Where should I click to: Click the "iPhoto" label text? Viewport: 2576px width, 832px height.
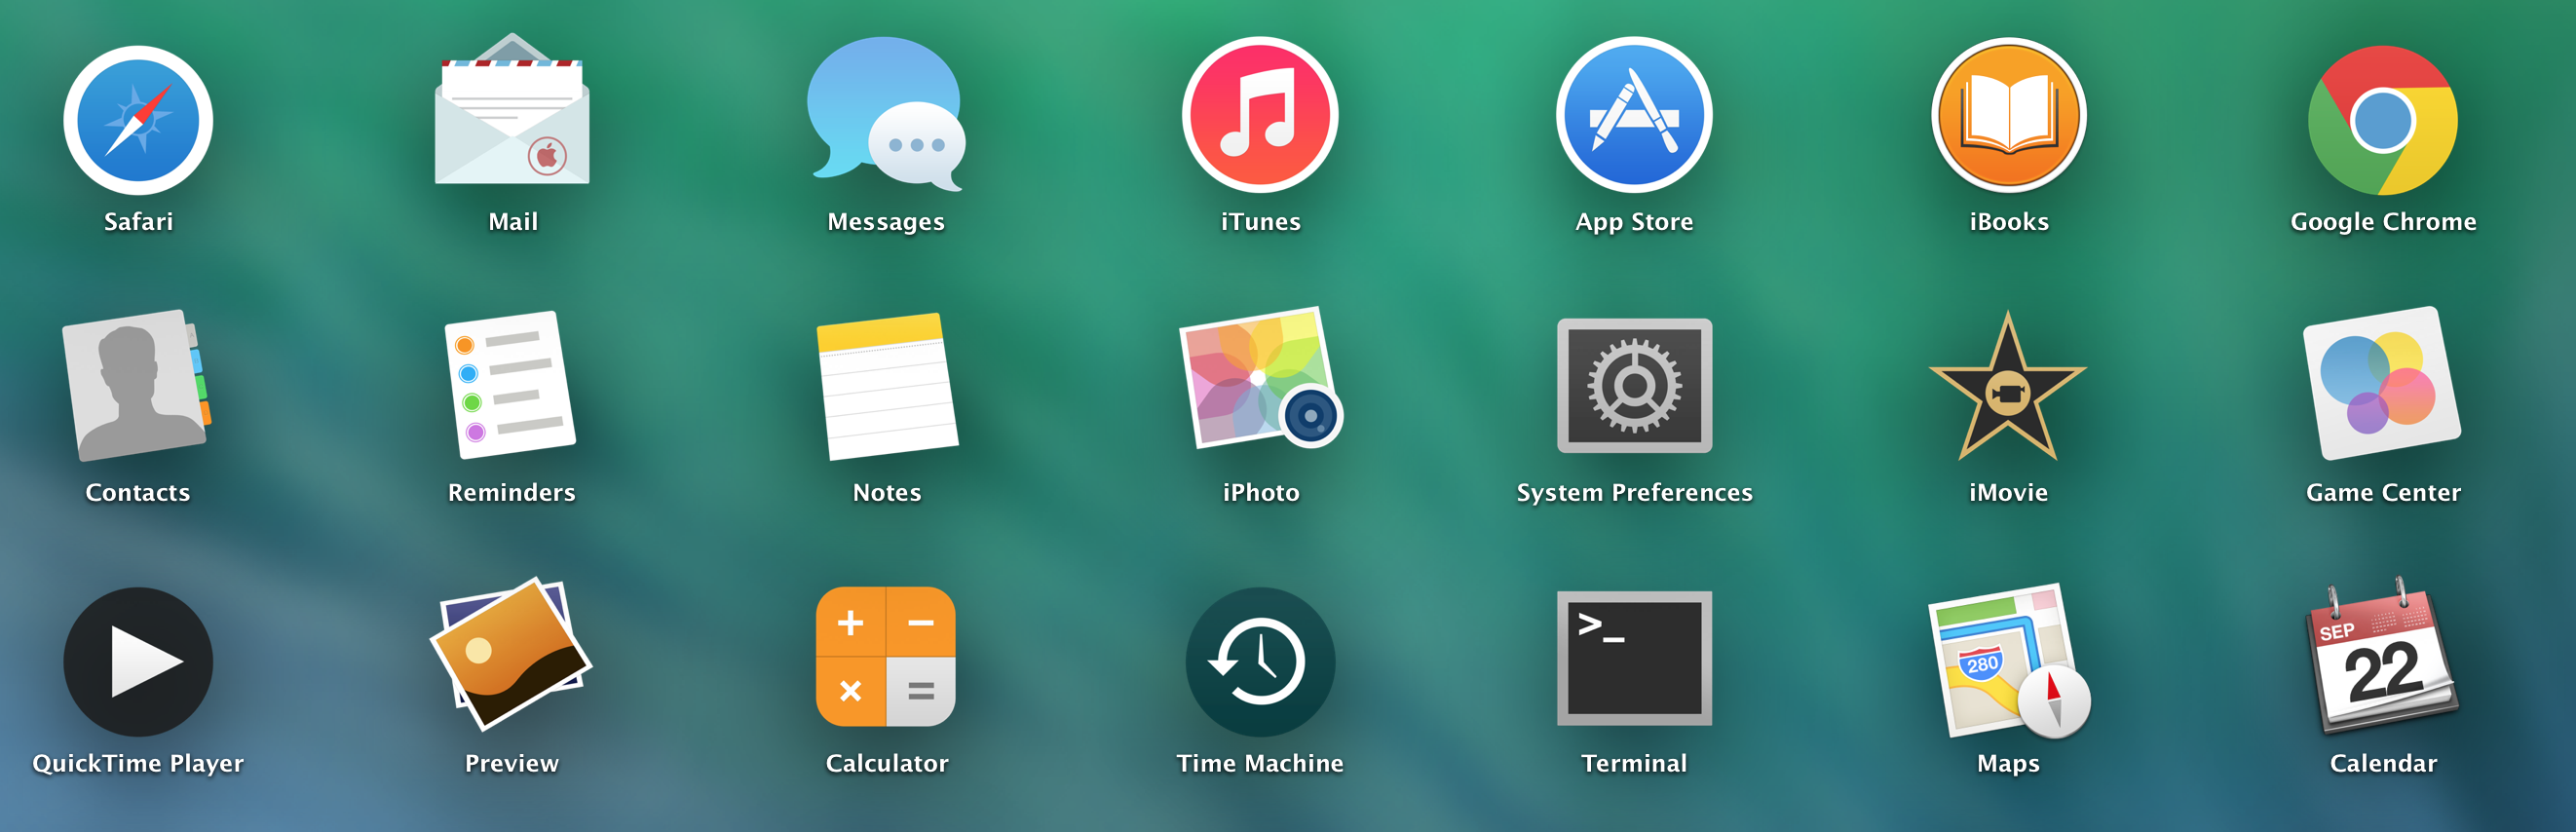coord(1260,493)
